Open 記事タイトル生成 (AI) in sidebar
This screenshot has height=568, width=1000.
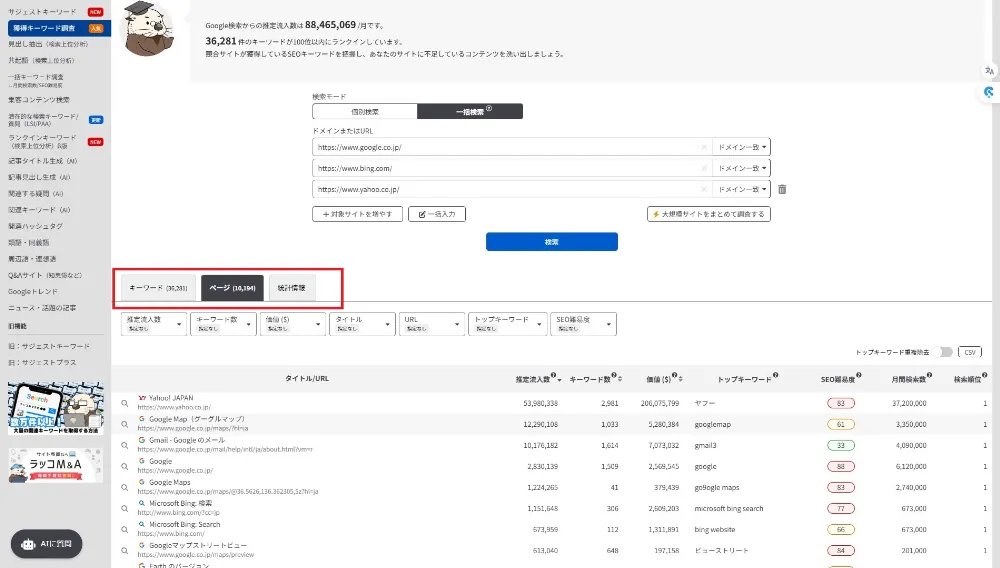pos(42,161)
